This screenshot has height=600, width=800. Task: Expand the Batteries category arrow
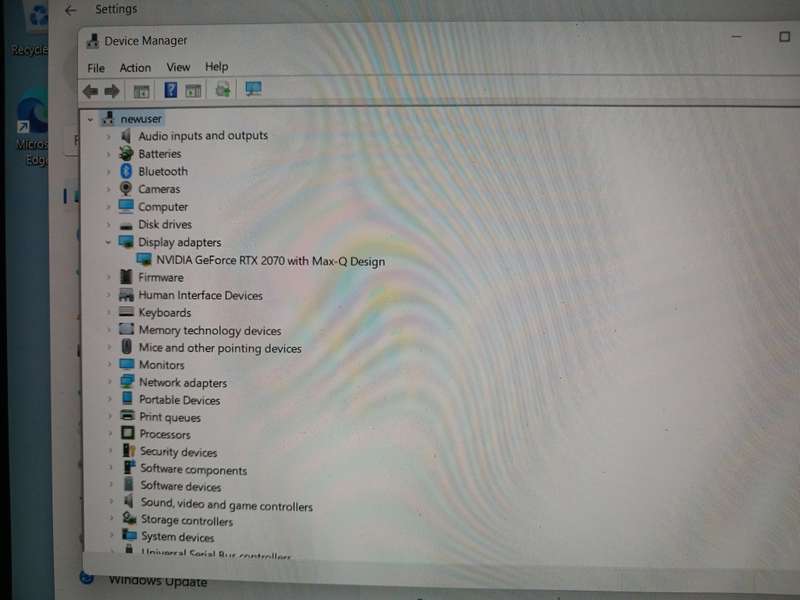(x=108, y=154)
